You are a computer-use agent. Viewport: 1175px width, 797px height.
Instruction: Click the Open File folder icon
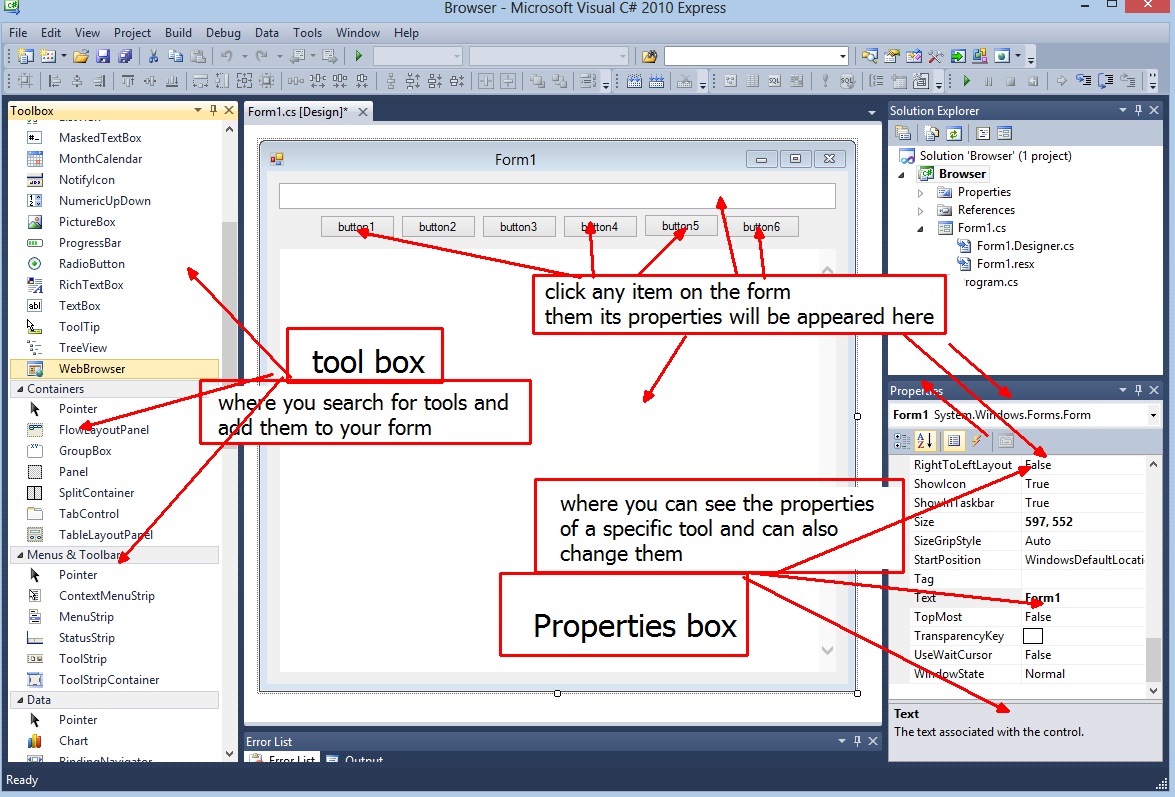tap(81, 56)
